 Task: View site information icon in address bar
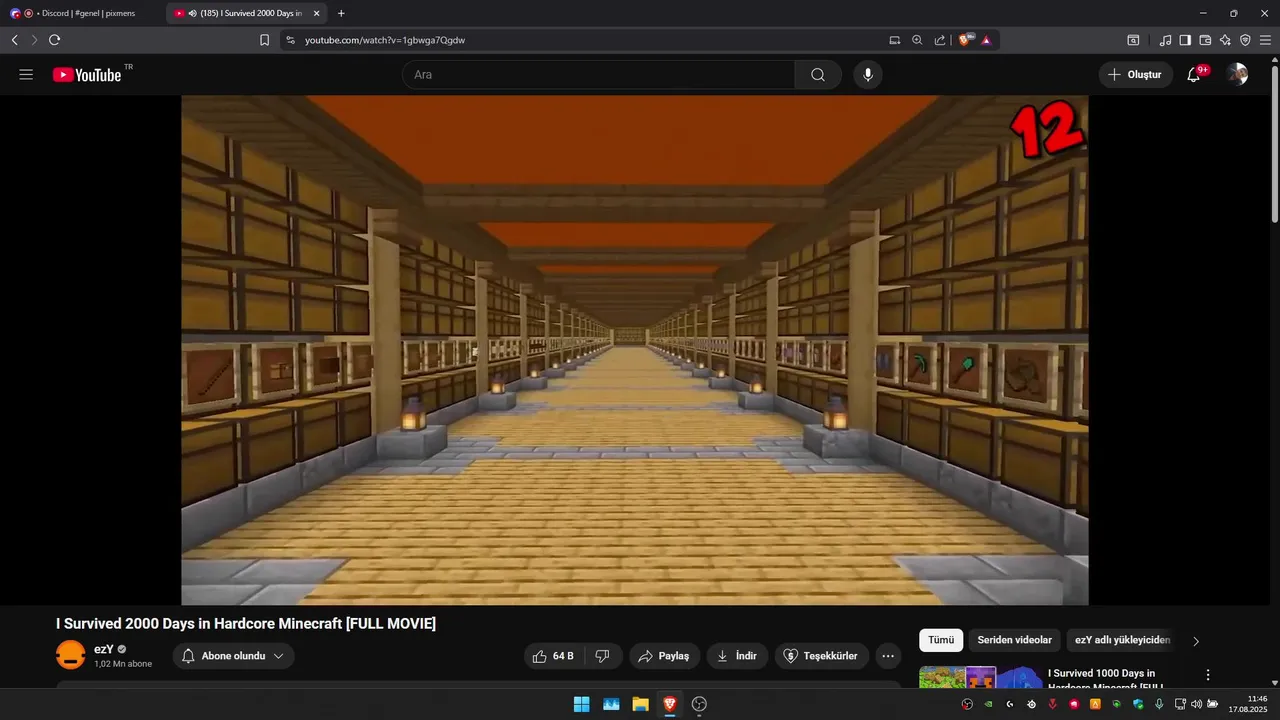pos(290,40)
